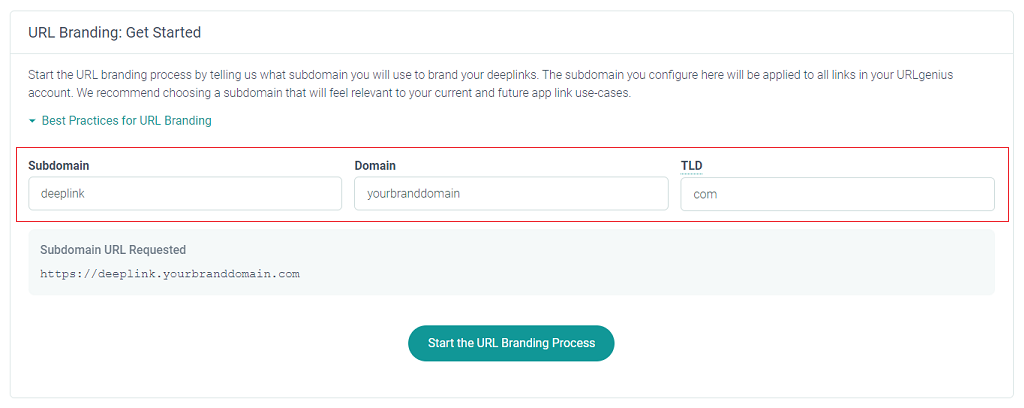
Task: Click the phrase app link use-cases
Action: pyautogui.click(x=590, y=93)
